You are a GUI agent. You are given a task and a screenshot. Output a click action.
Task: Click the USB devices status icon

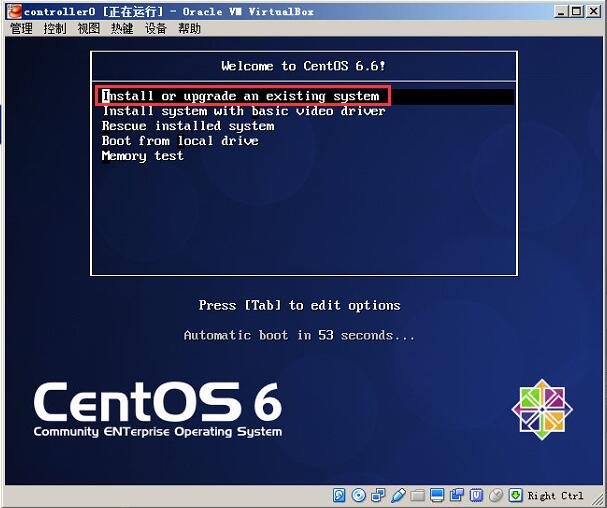[398, 495]
